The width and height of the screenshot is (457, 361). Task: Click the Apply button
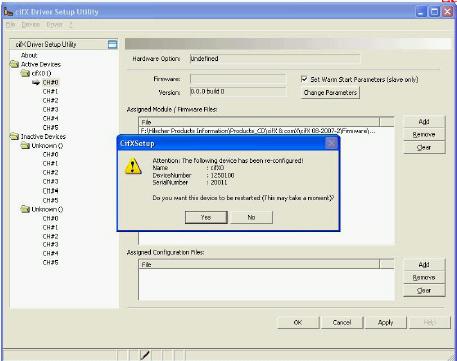(386, 322)
